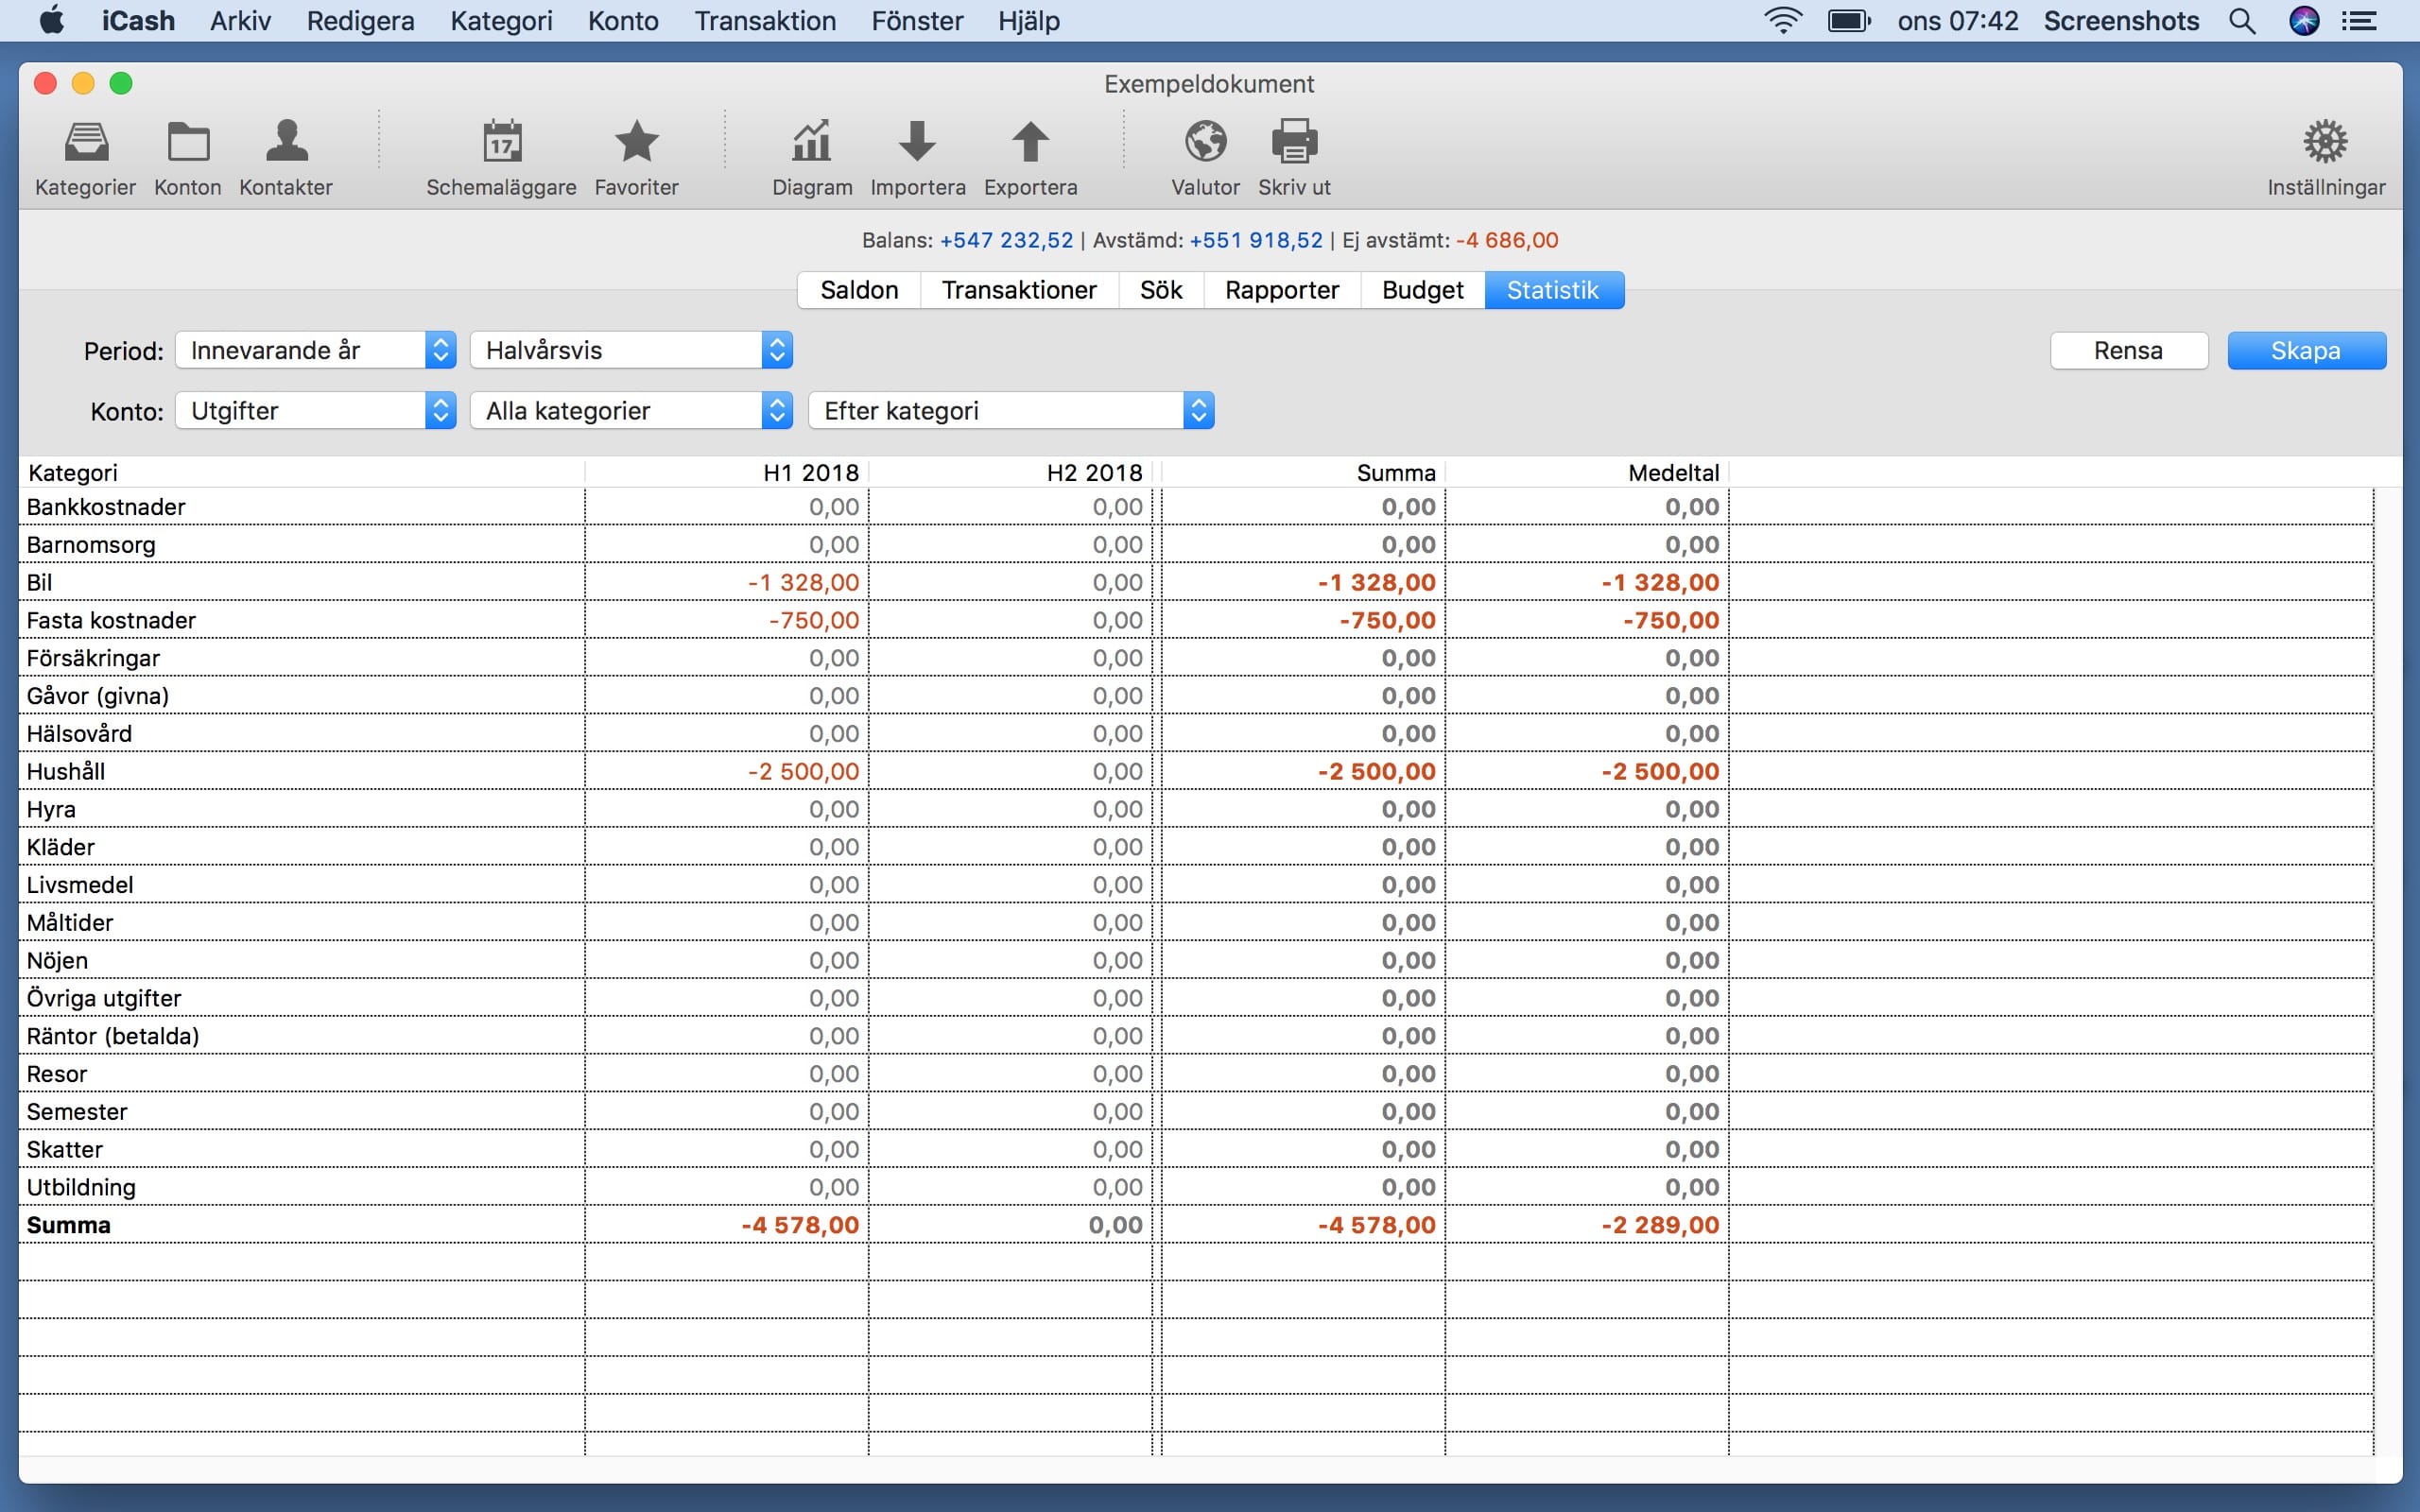Click the Rensa button
The height and width of the screenshot is (1512, 2420).
(x=2128, y=351)
